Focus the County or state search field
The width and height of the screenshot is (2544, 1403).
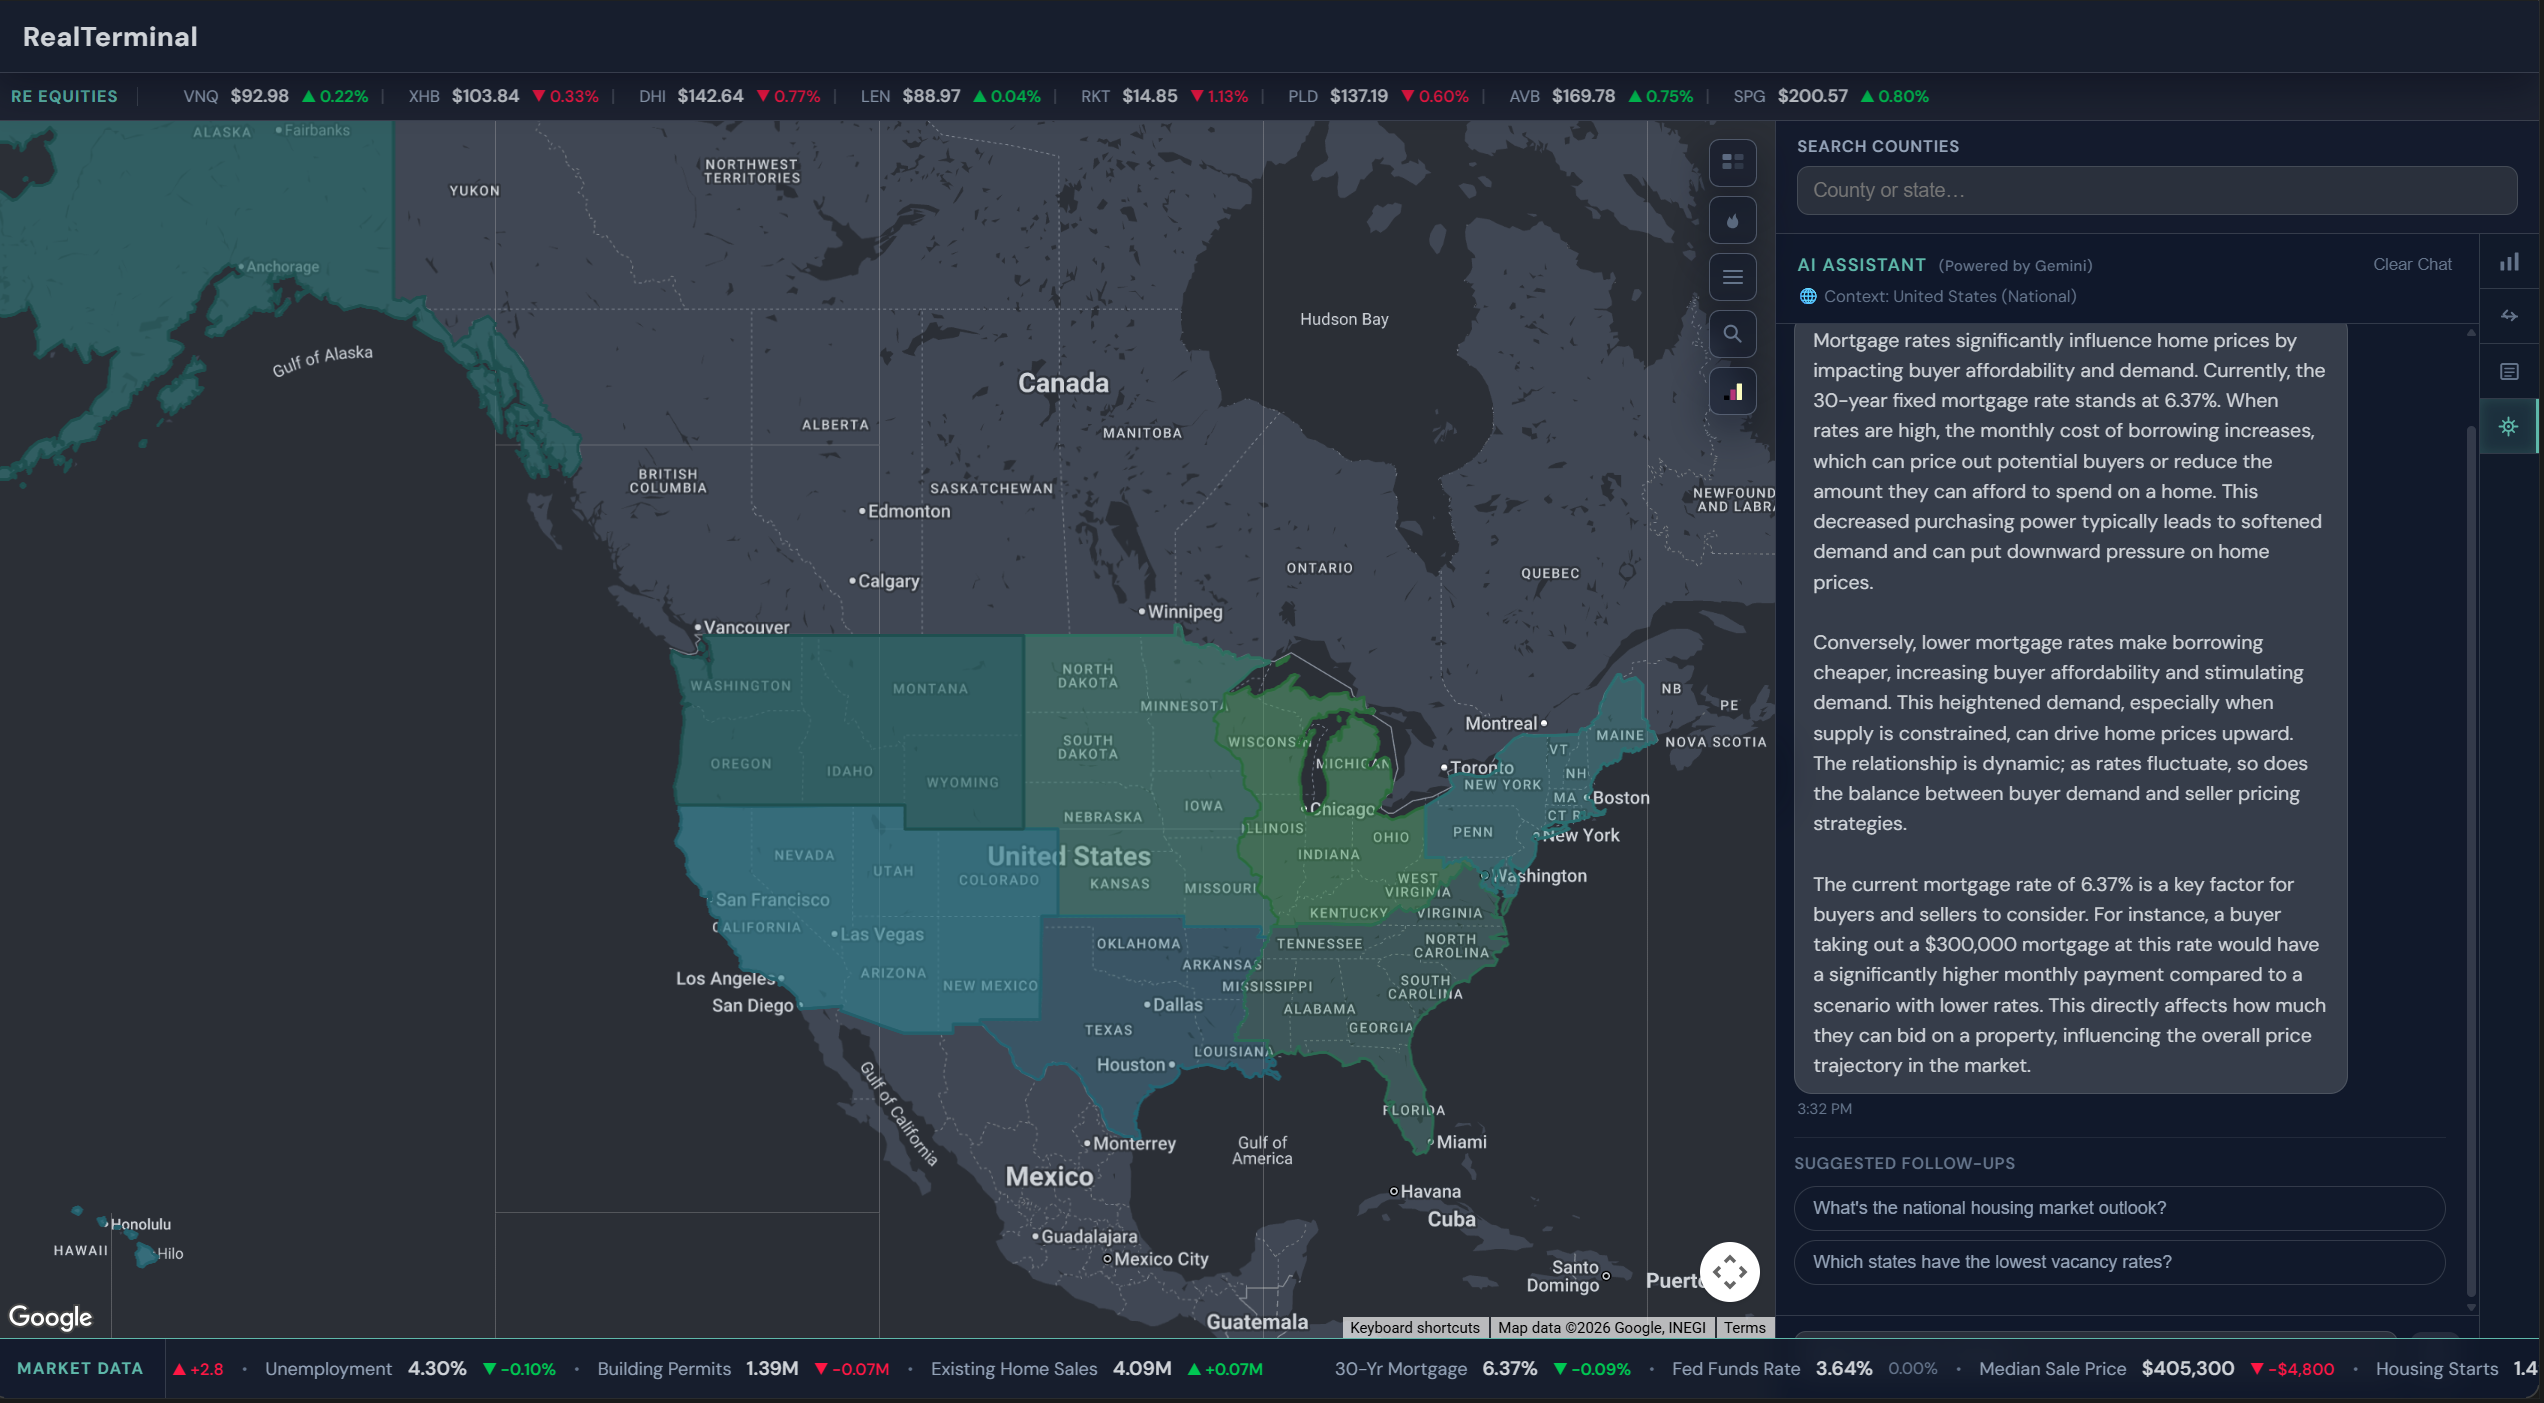(x=2156, y=190)
